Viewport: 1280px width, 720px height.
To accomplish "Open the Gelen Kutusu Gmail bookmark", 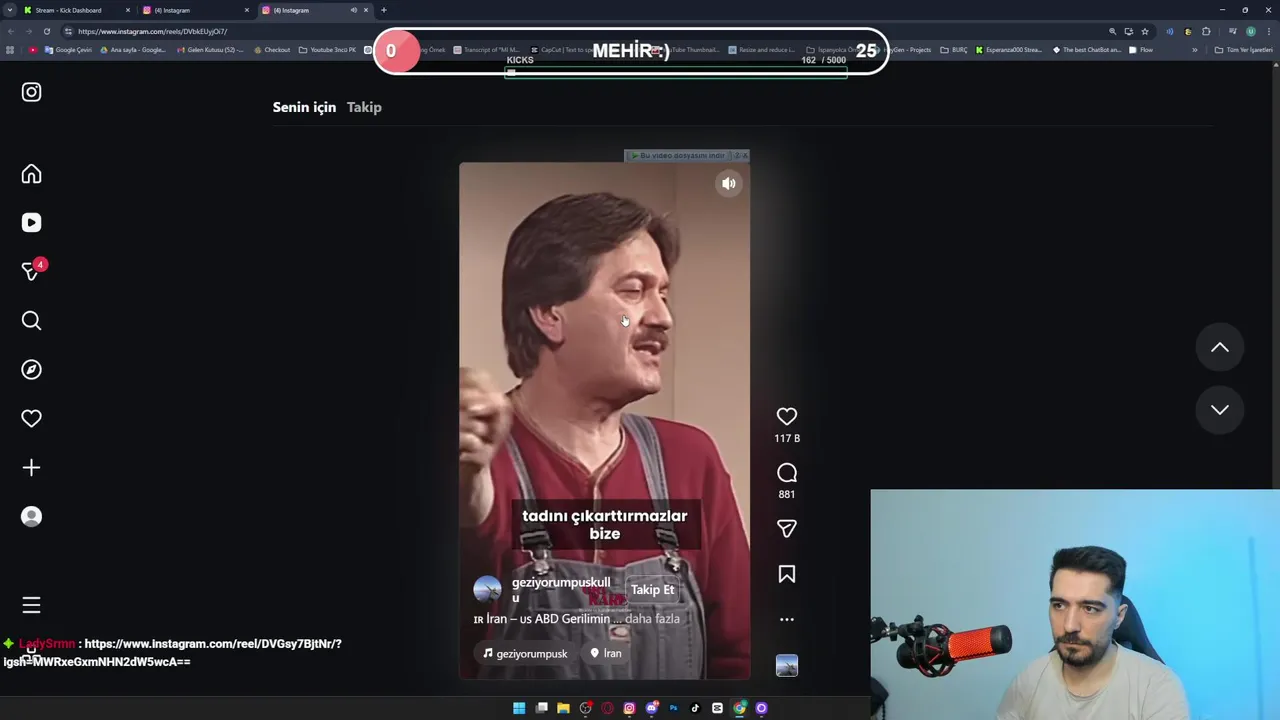I will (210, 50).
